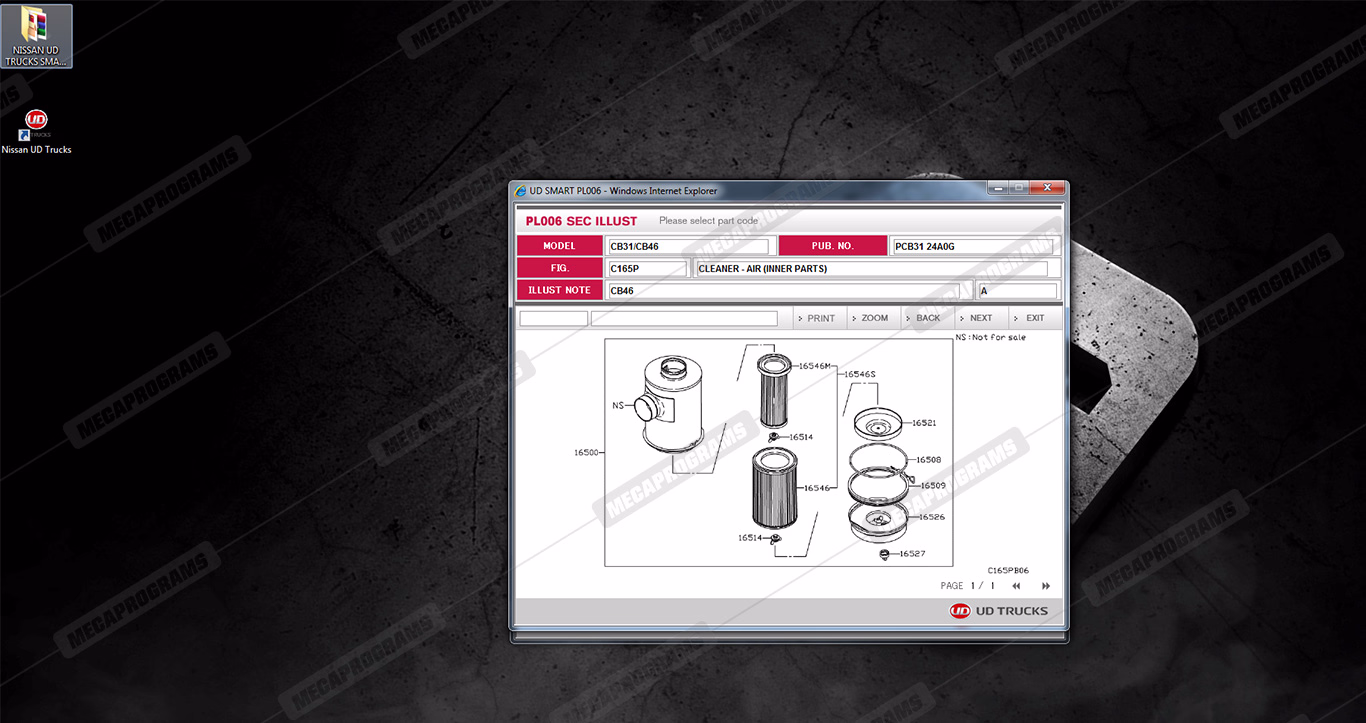Image resolution: width=1366 pixels, height=723 pixels.
Task: Click the EXIT button
Action: click(1035, 318)
